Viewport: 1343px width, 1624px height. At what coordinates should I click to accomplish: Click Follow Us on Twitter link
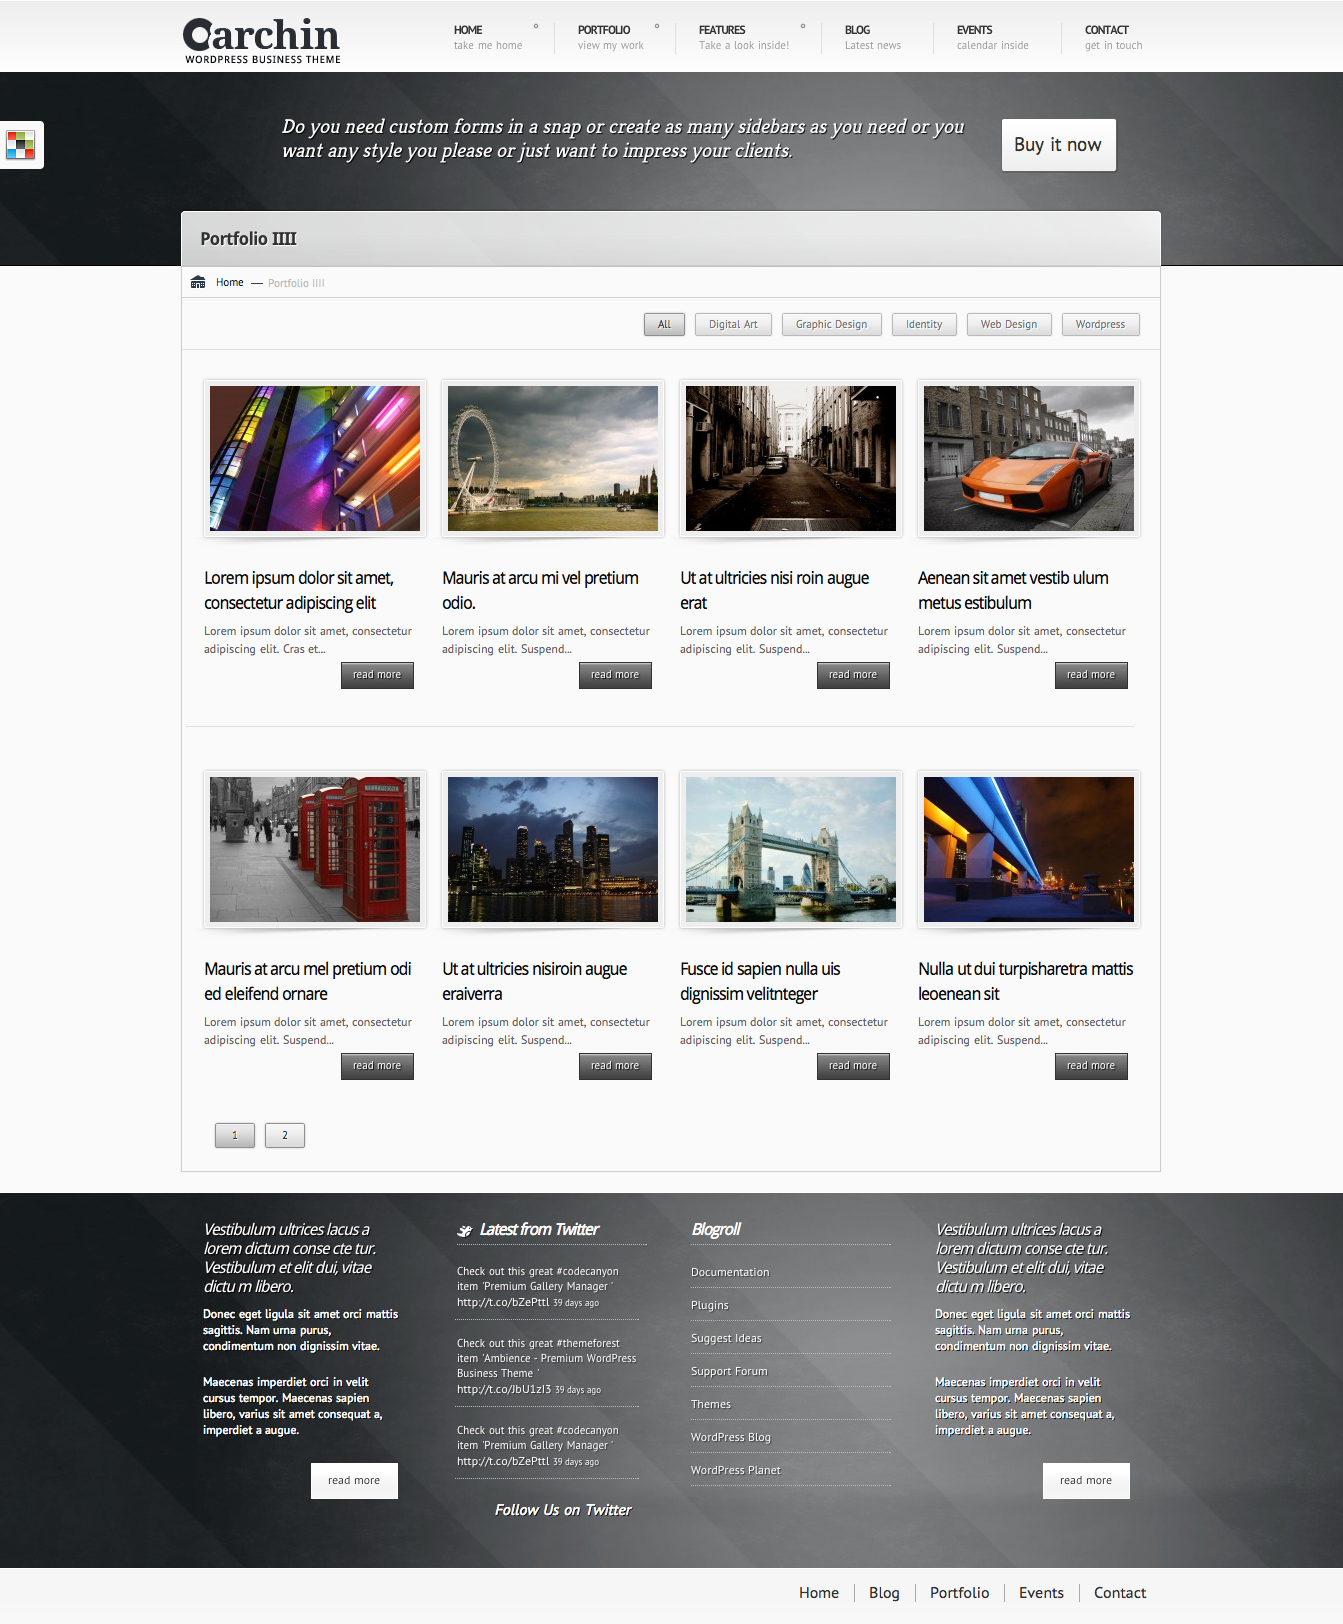click(563, 1510)
